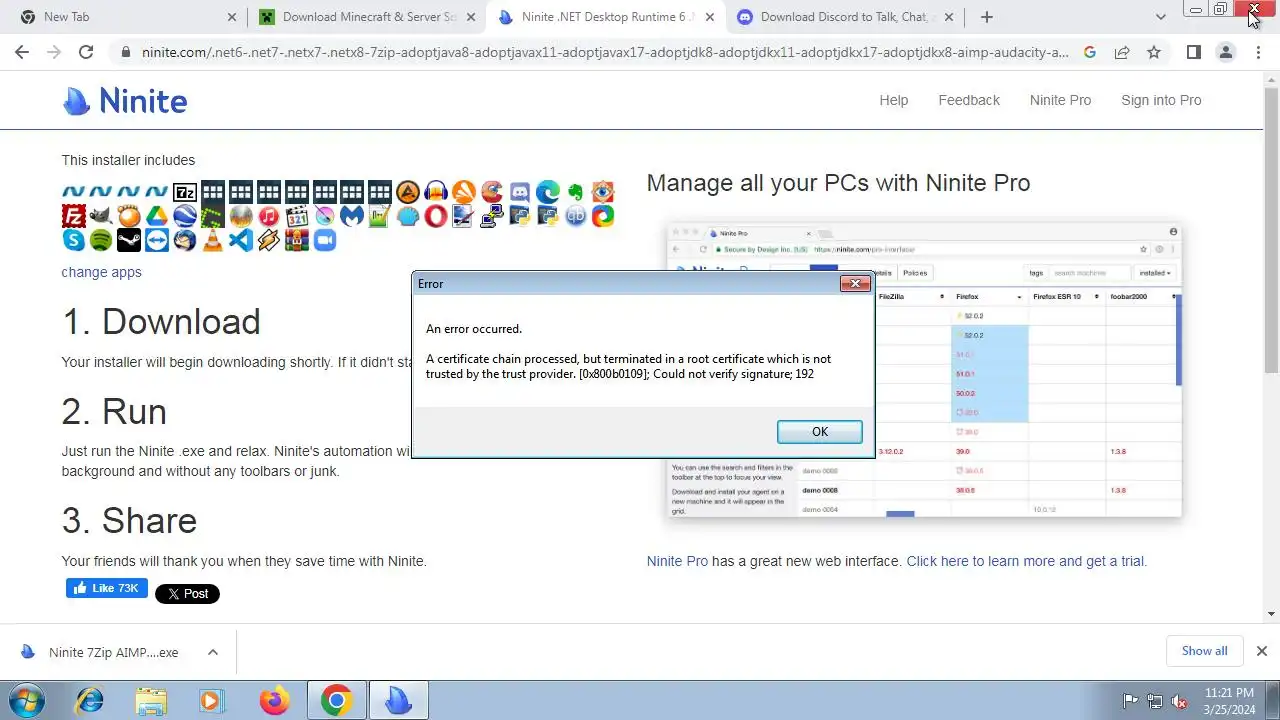Click the Google Earth app icon

click(x=185, y=216)
